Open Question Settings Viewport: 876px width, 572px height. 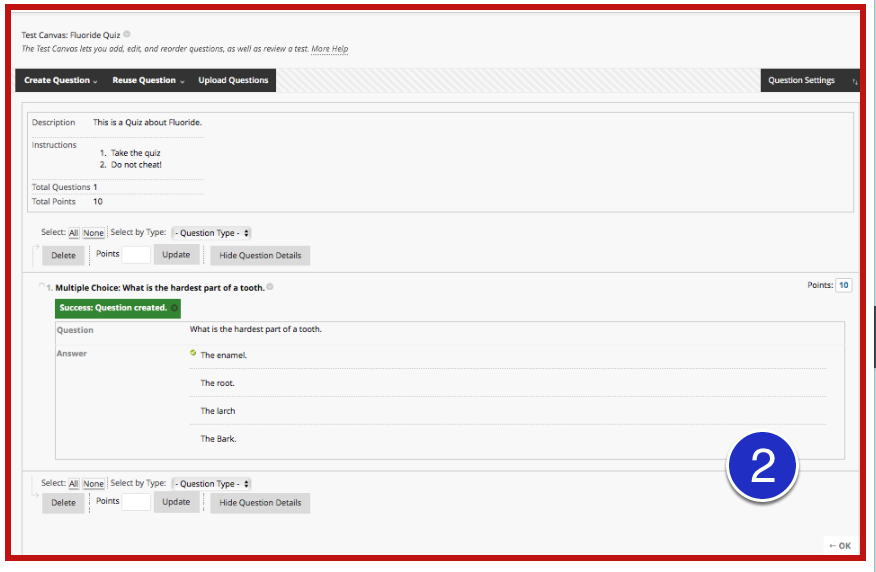[x=801, y=80]
